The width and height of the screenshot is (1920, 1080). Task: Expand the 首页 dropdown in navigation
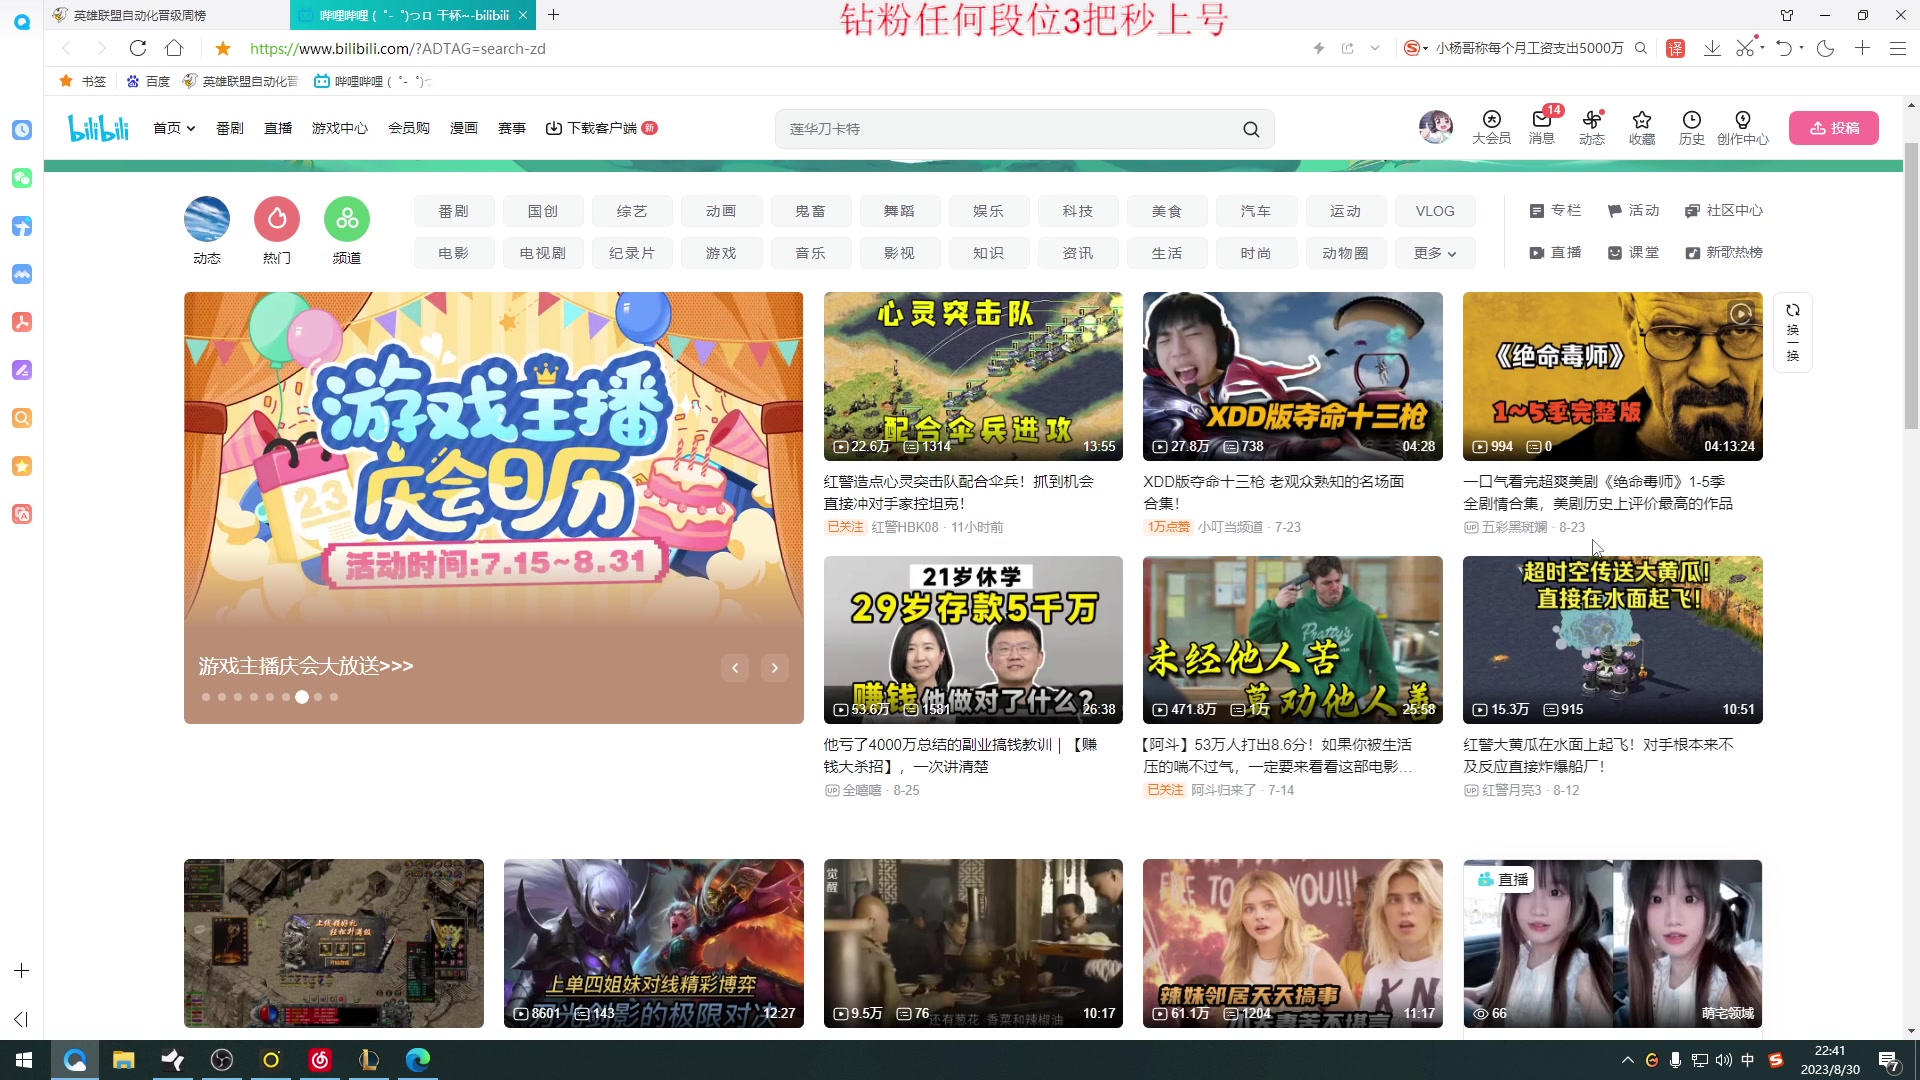pos(174,128)
